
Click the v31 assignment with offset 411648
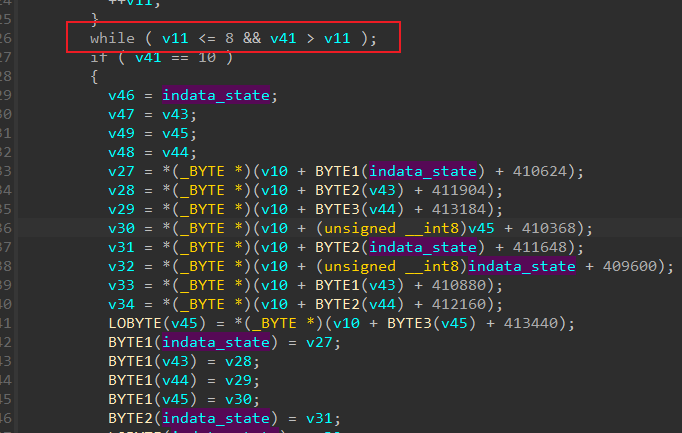(x=346, y=247)
